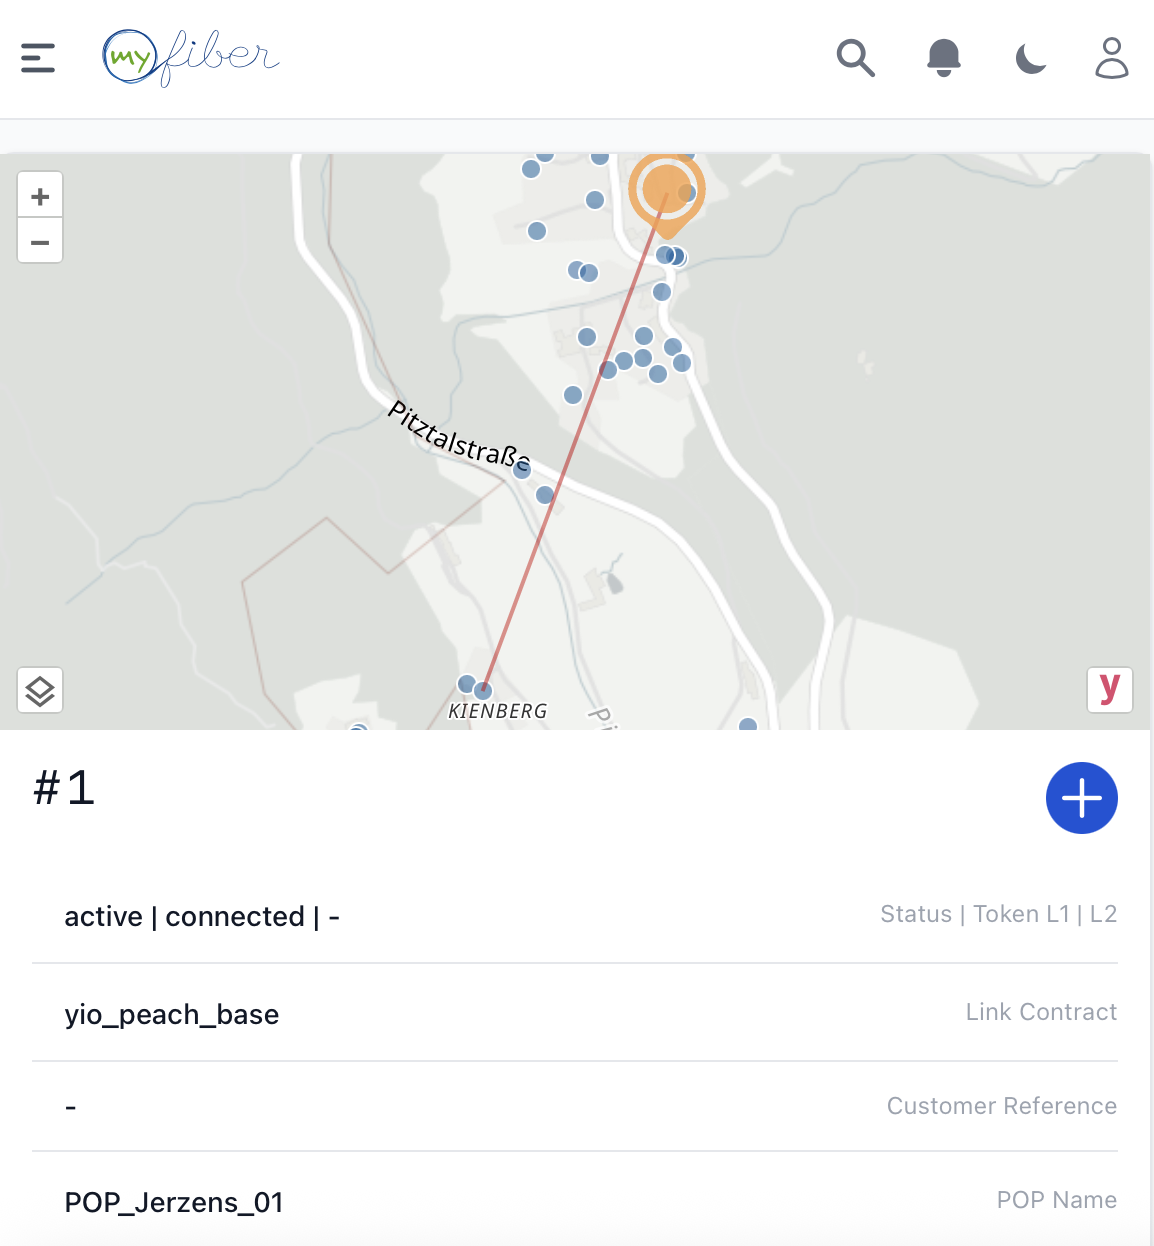Click the myfiber logo
Screen dimensions: 1154x1246
pos(190,58)
